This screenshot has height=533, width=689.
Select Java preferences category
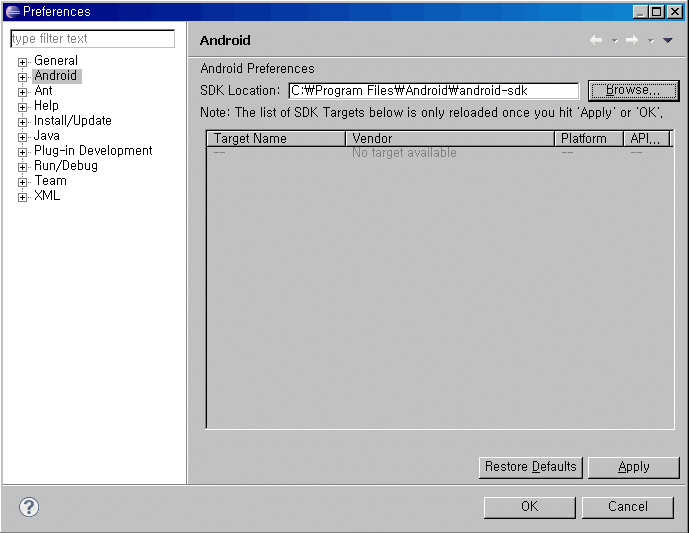(x=47, y=135)
